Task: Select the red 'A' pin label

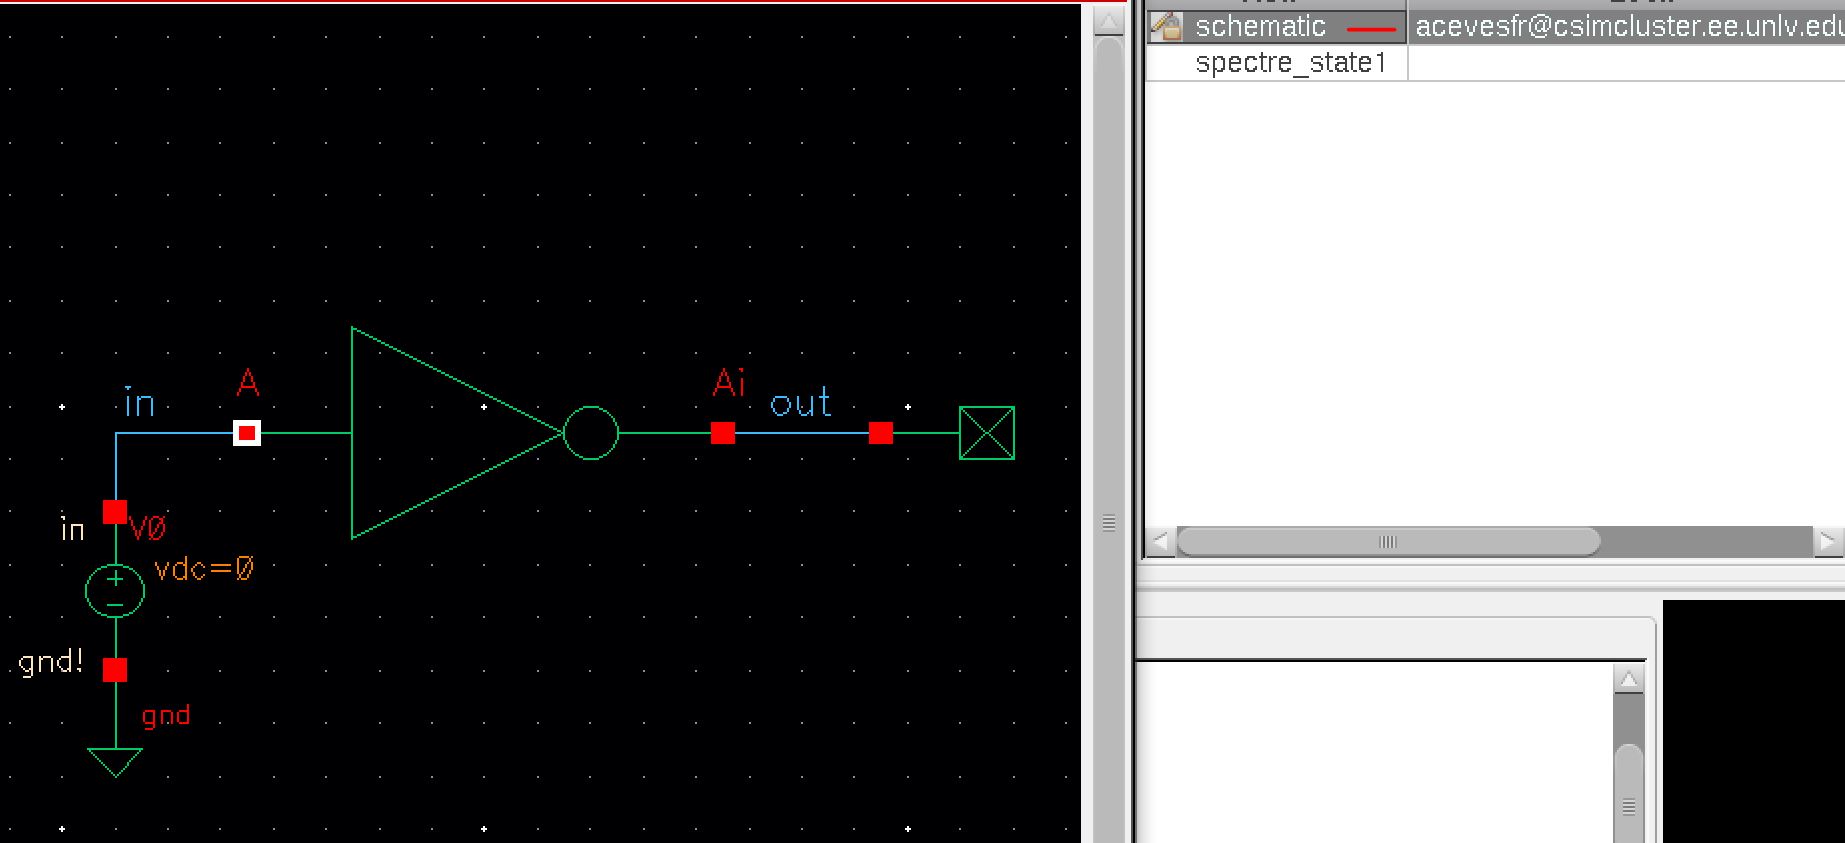Action: [x=248, y=382]
